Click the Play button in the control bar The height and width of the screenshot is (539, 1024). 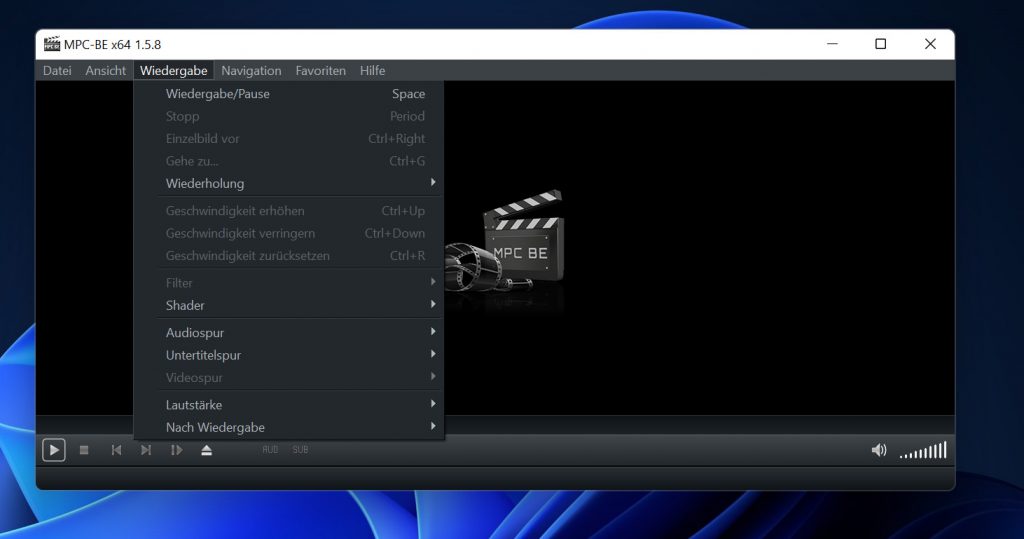[x=54, y=450]
